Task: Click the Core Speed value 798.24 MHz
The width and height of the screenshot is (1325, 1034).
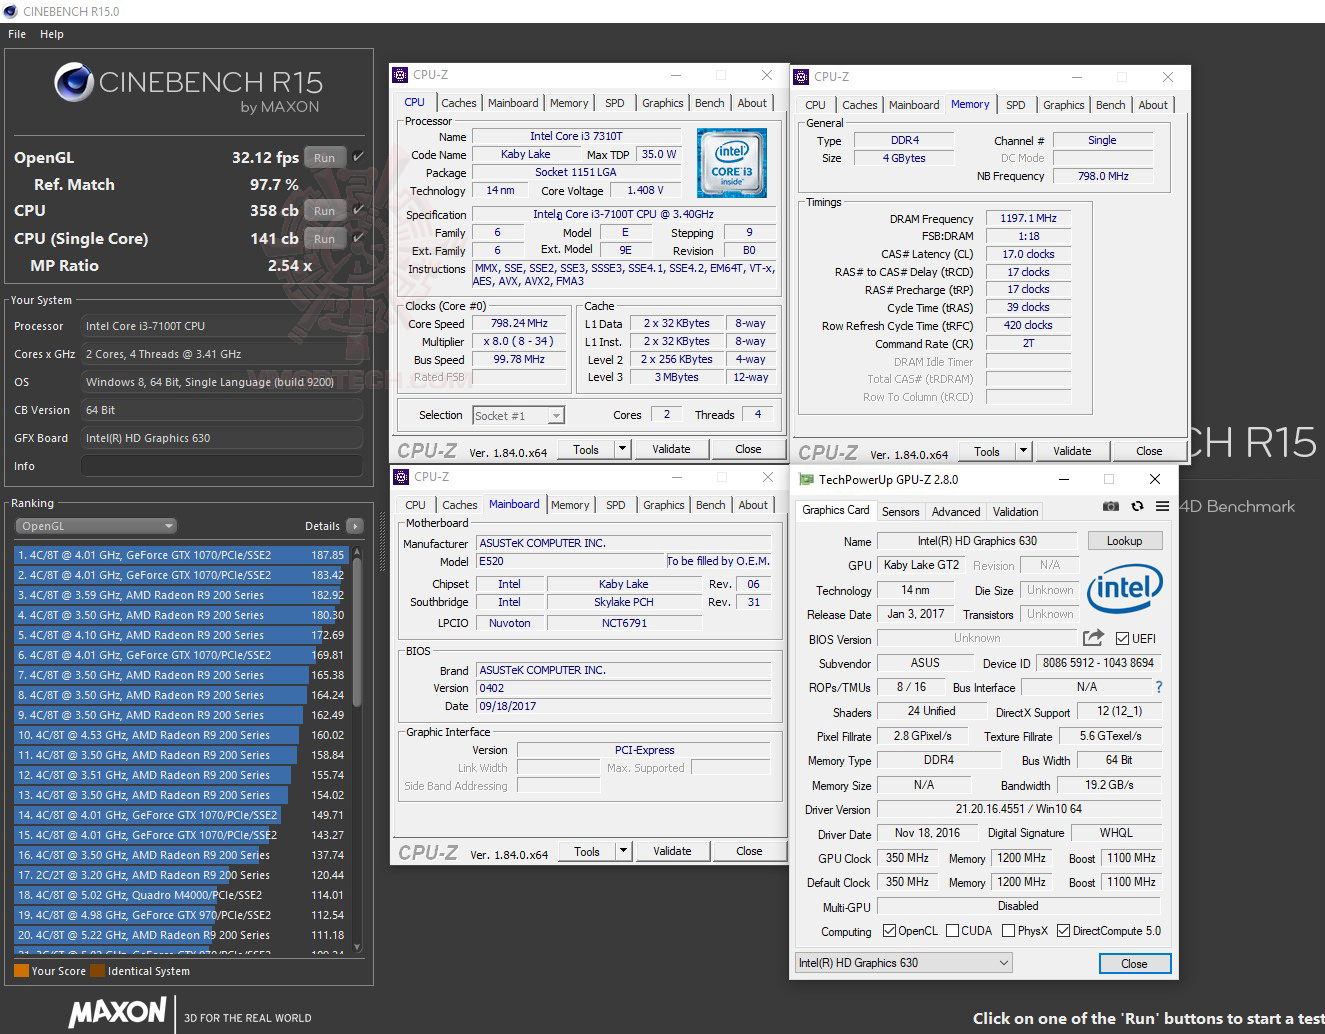Action: (x=519, y=323)
